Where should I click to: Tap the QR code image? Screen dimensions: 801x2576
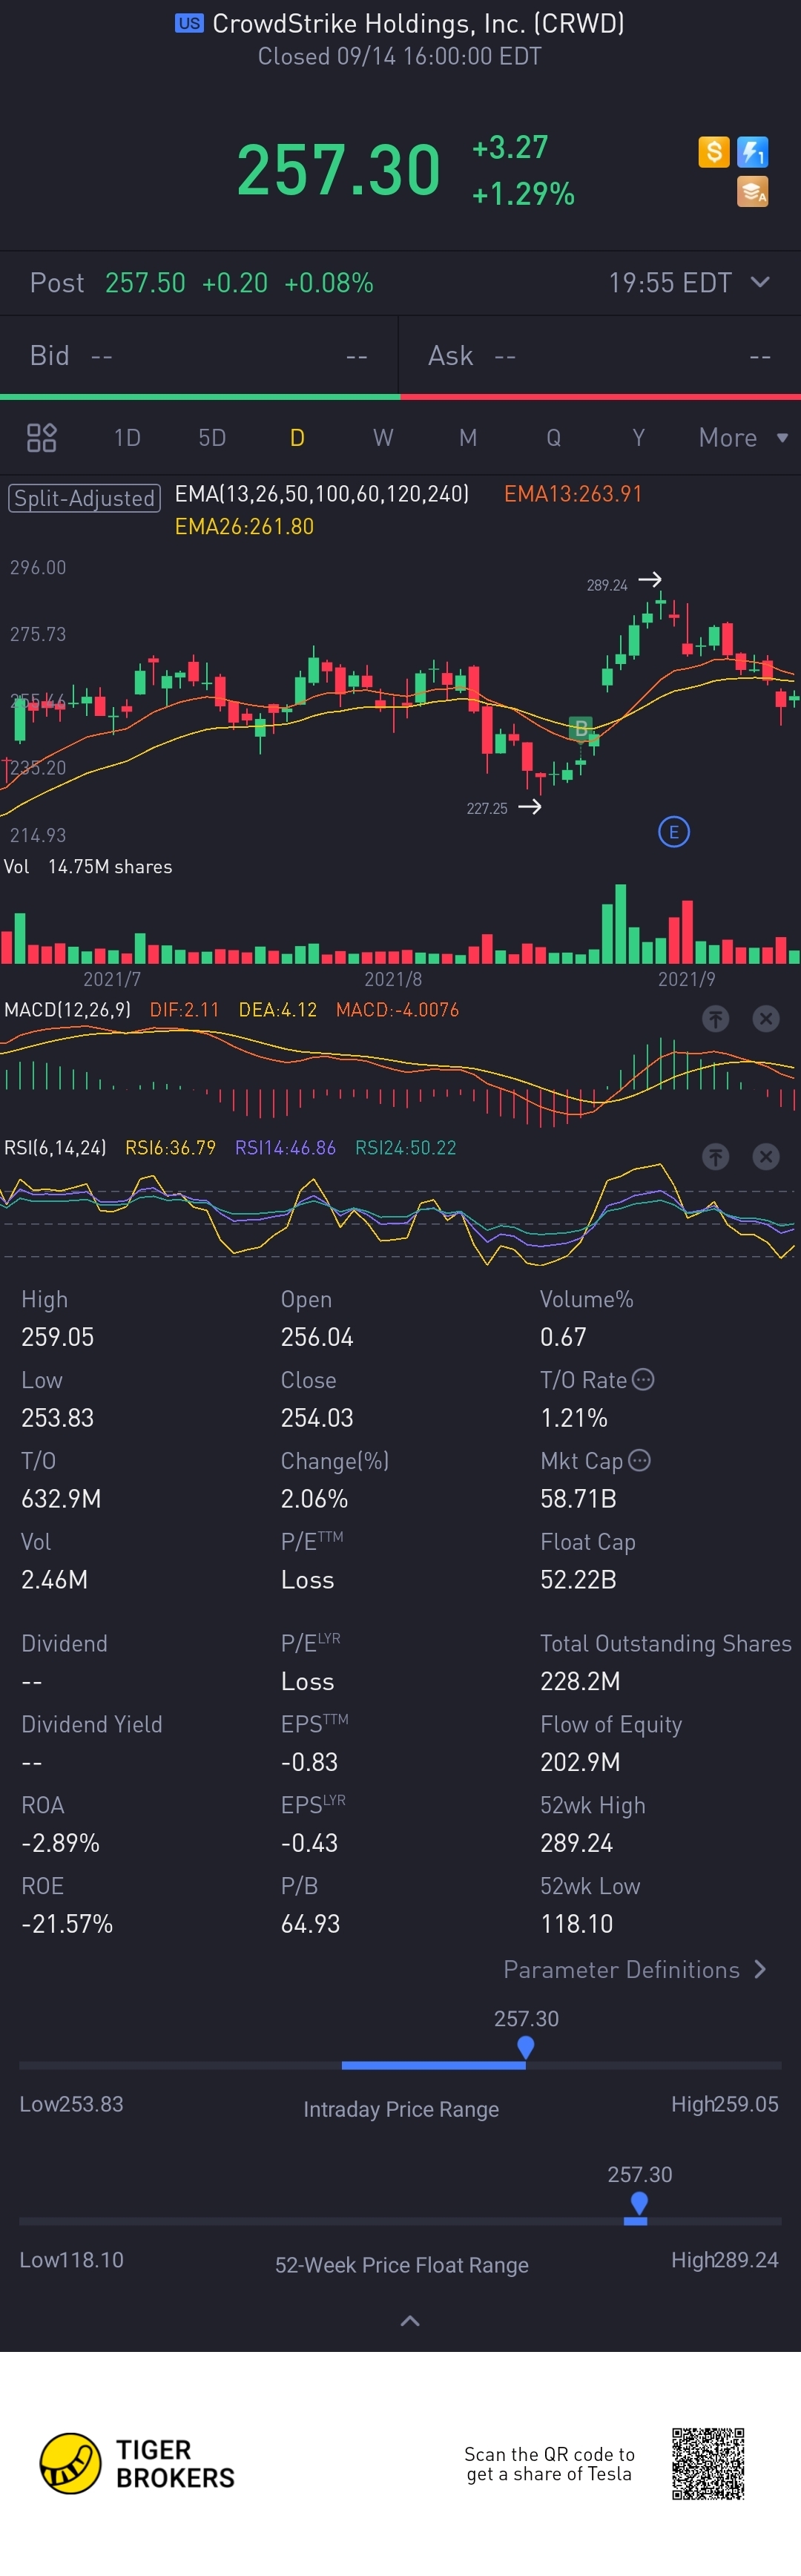[708, 2463]
